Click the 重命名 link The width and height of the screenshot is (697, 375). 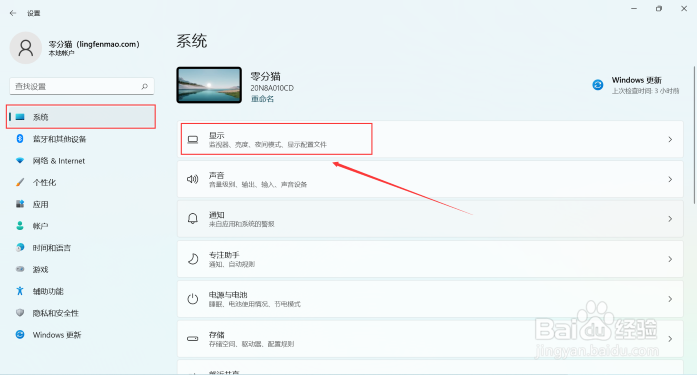pyautogui.click(x=262, y=99)
